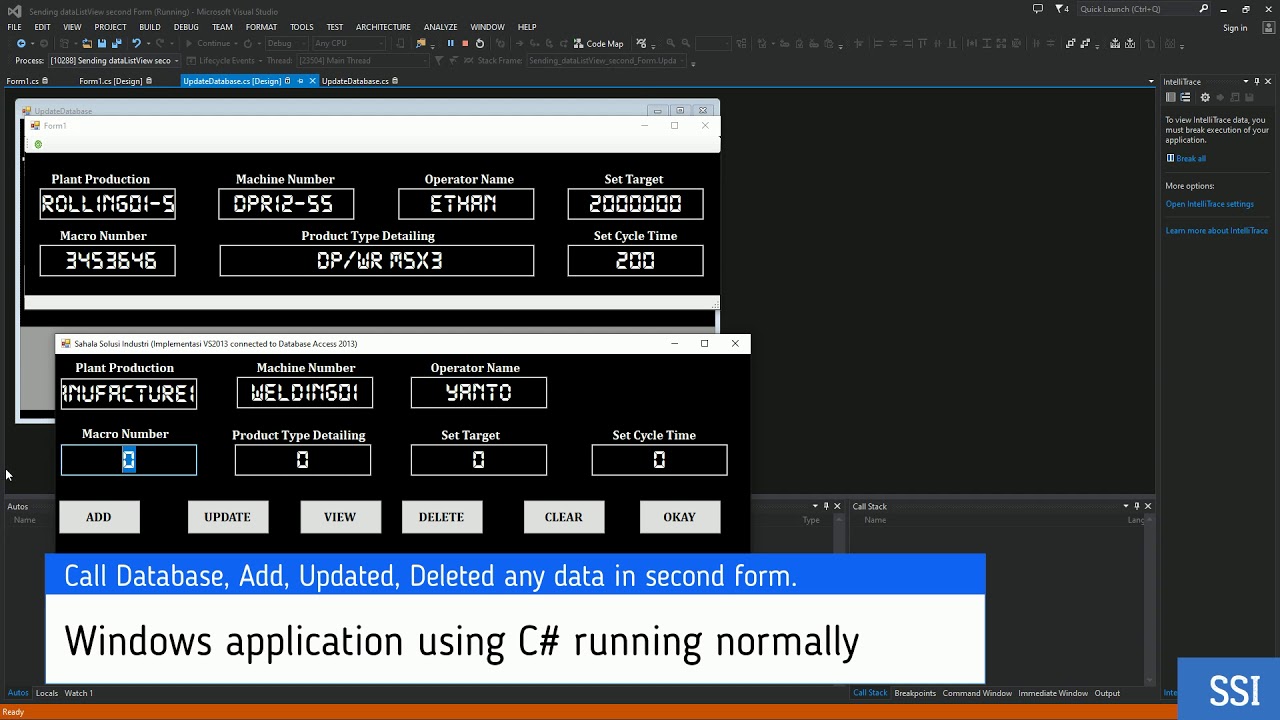
Task: Click the ADD button in second form
Action: click(99, 517)
